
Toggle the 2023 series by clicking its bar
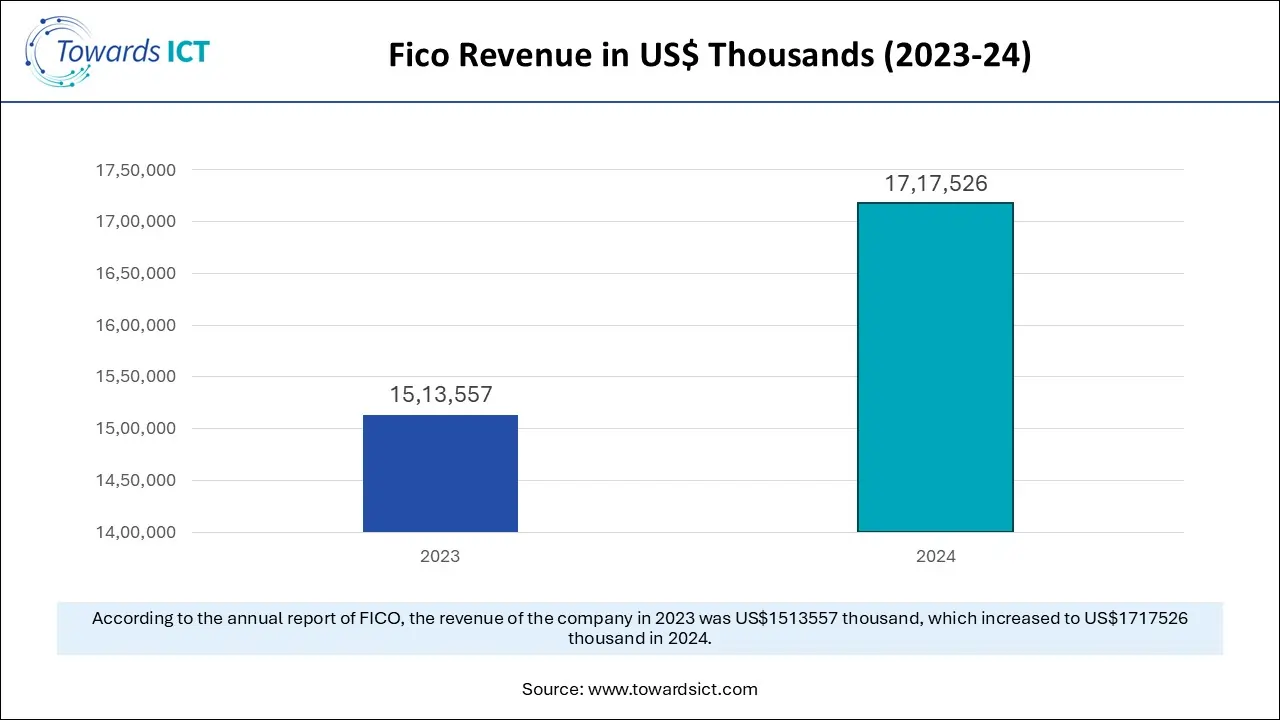(x=440, y=472)
